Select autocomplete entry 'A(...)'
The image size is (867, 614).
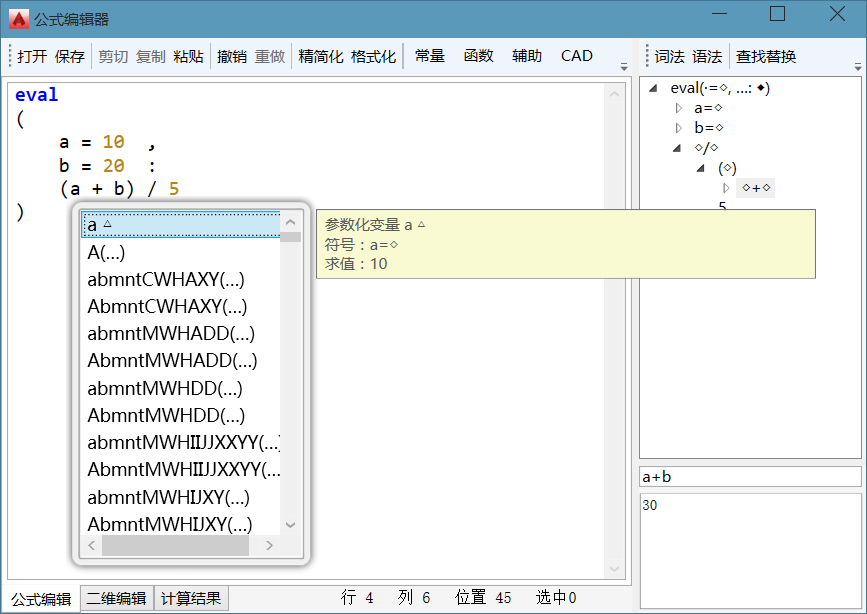pyautogui.click(x=180, y=252)
